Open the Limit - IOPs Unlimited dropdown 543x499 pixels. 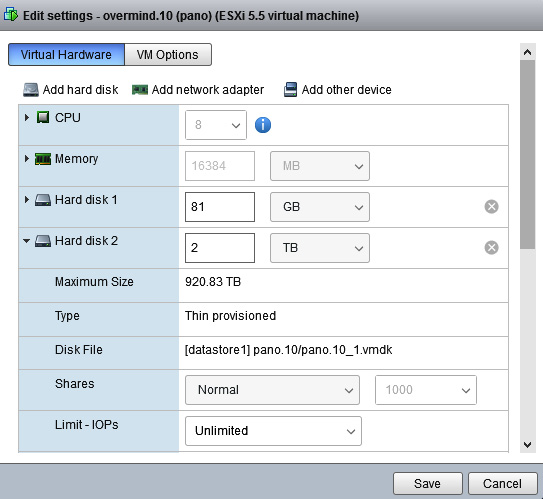pyautogui.click(x=274, y=431)
